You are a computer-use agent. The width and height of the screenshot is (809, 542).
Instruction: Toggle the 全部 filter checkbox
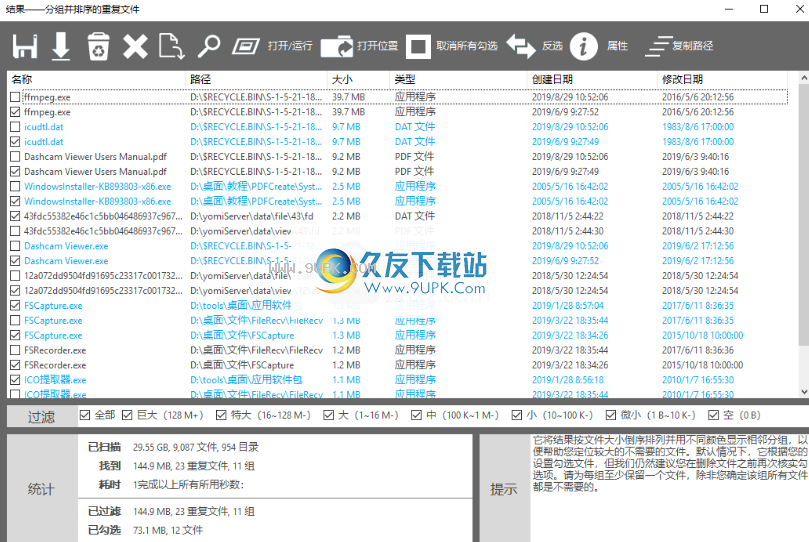point(85,415)
